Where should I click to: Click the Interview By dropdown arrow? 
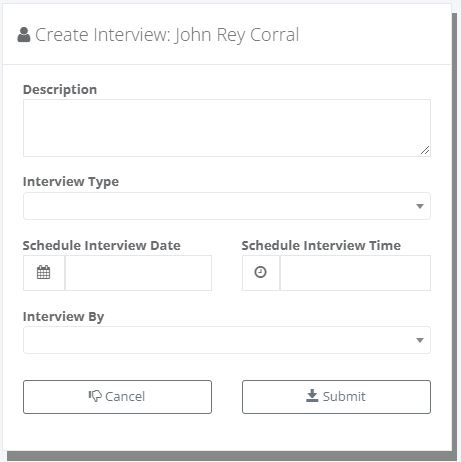(420, 340)
